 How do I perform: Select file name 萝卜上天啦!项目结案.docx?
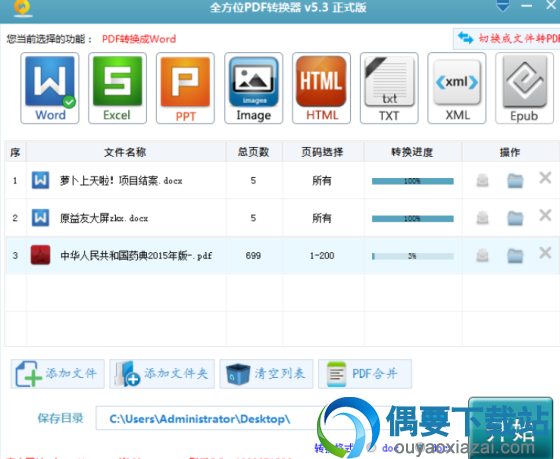[121, 181]
